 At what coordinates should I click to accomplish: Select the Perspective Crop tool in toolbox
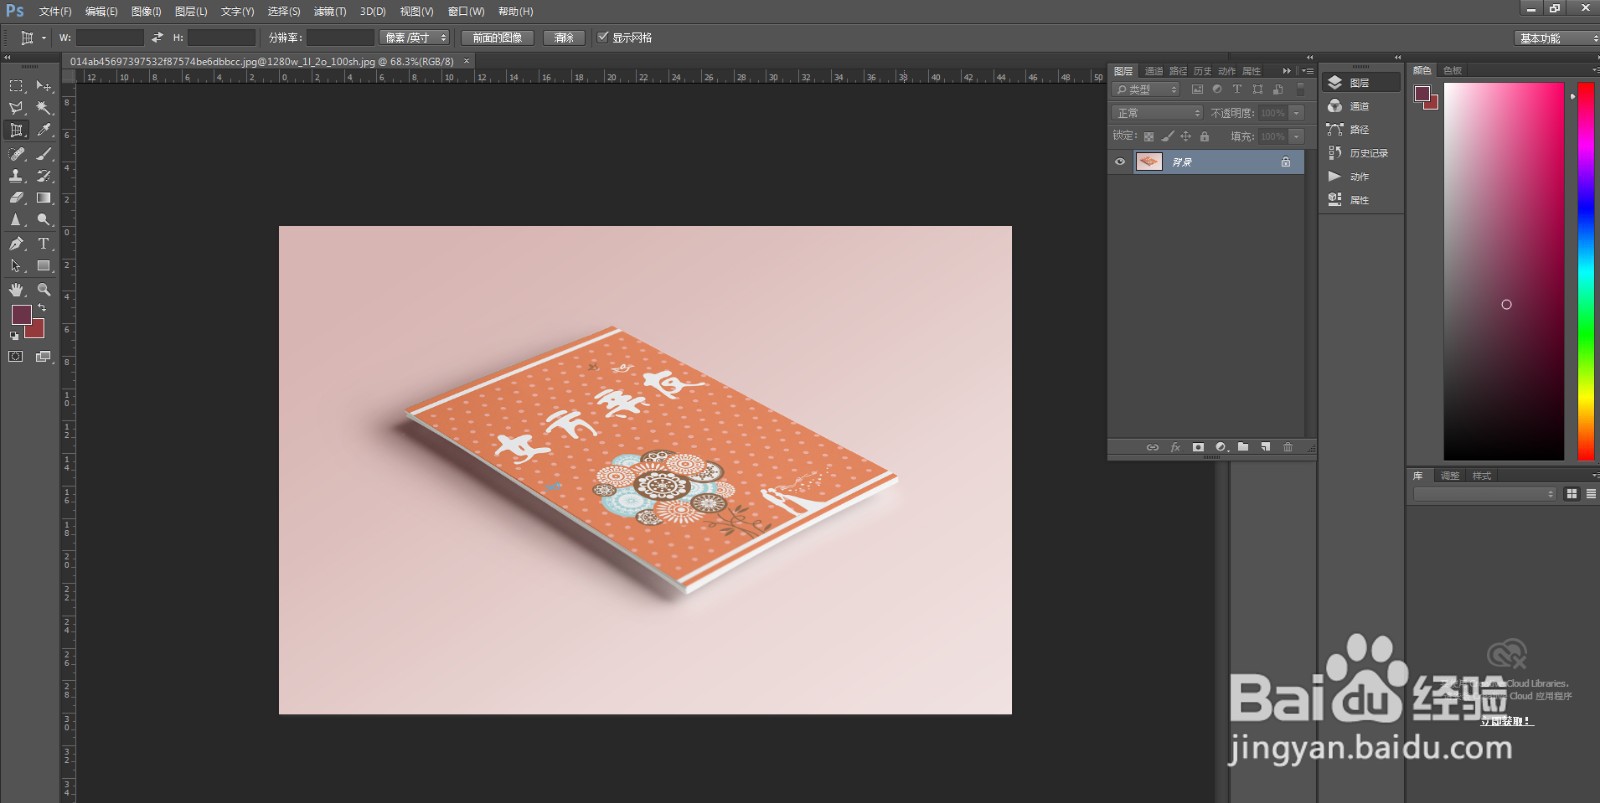(16, 130)
